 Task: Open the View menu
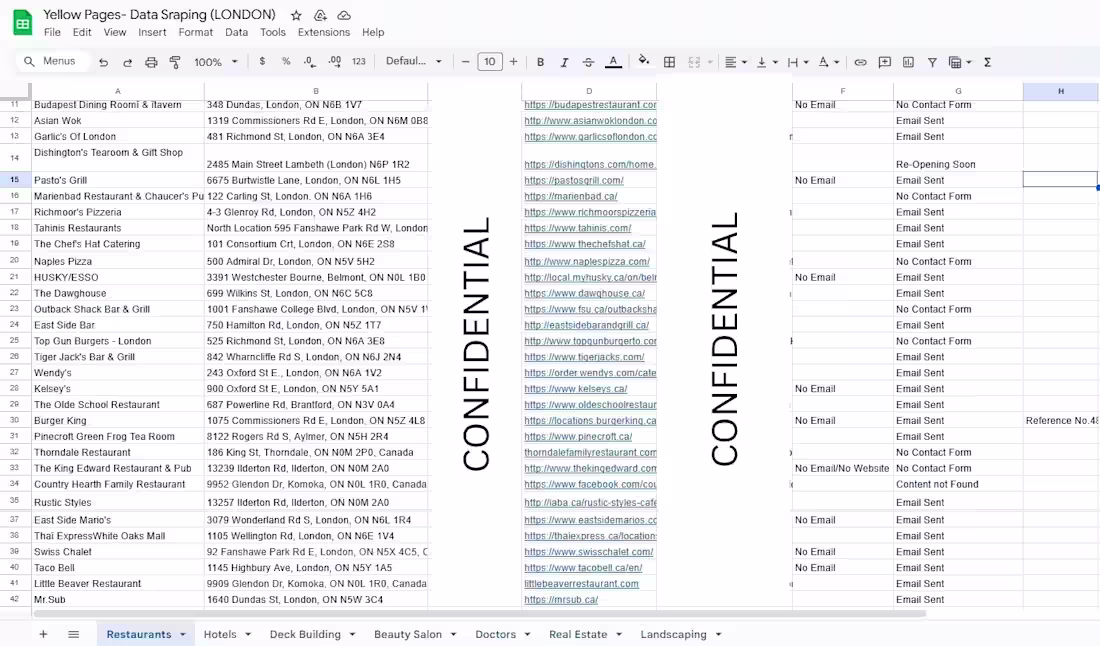click(115, 32)
